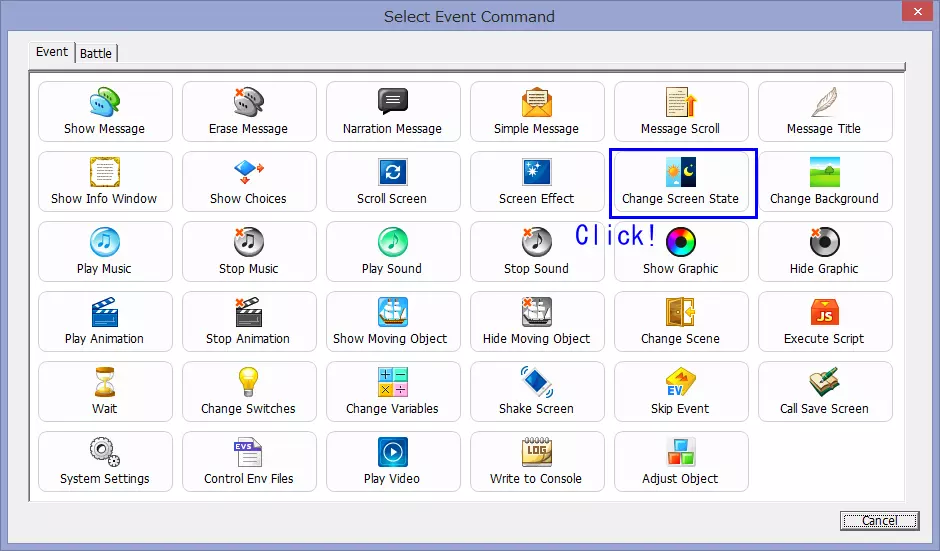This screenshot has height=551, width=940.
Task: Choose the Erase Message command
Action: (249, 112)
